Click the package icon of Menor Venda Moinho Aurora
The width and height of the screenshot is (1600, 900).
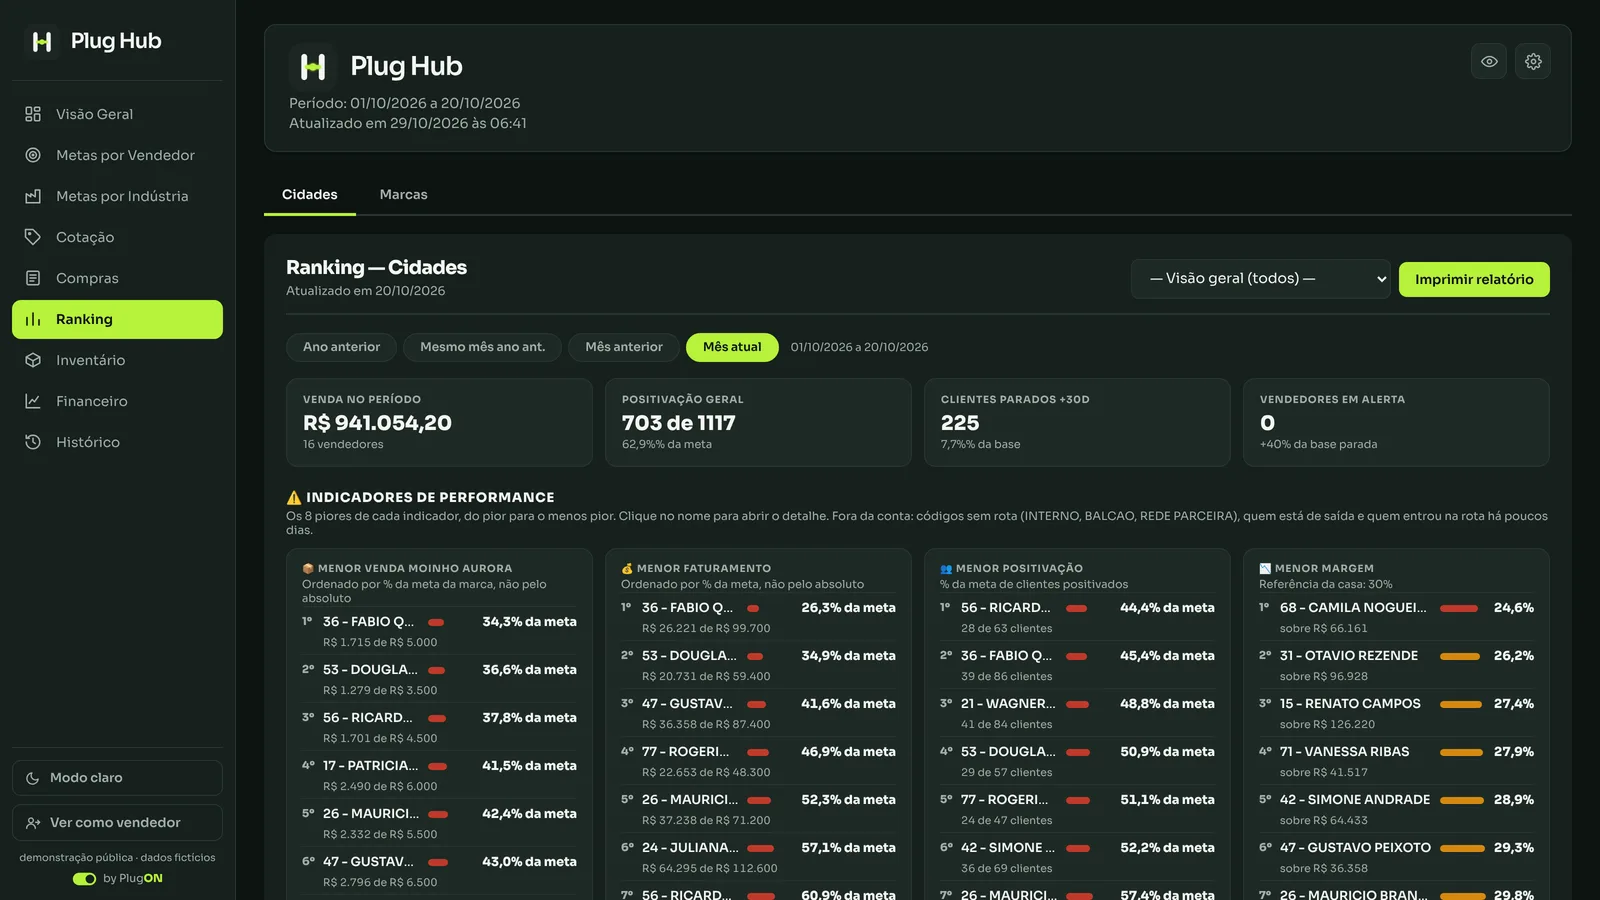coord(308,568)
